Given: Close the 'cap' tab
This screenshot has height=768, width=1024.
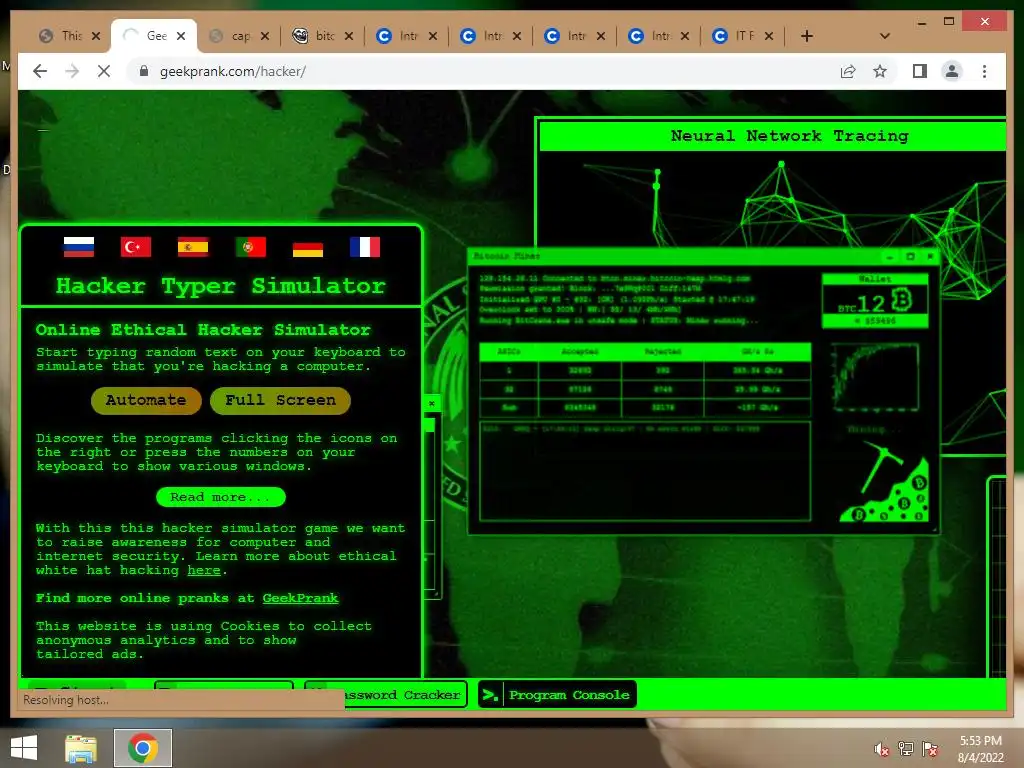Looking at the screenshot, I should [x=264, y=36].
